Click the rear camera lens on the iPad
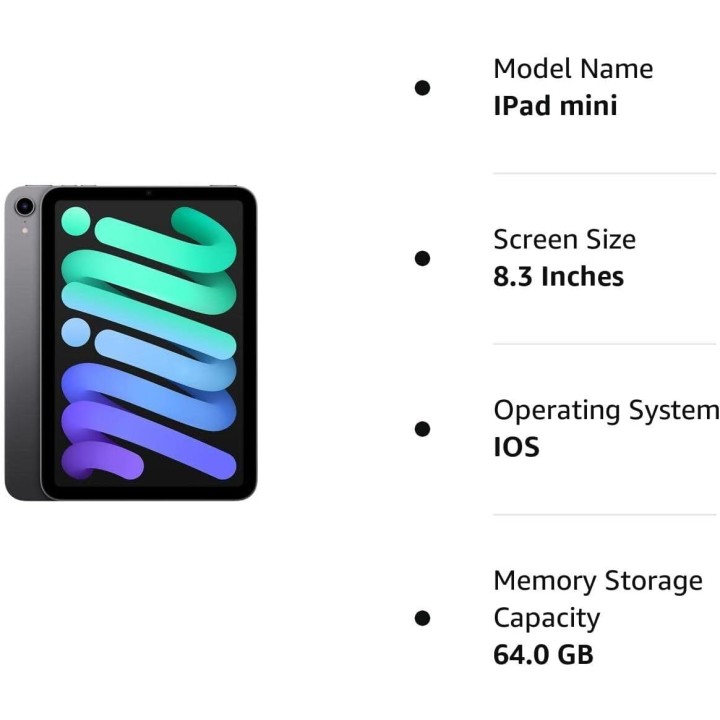720x720 pixels. [x=24, y=207]
